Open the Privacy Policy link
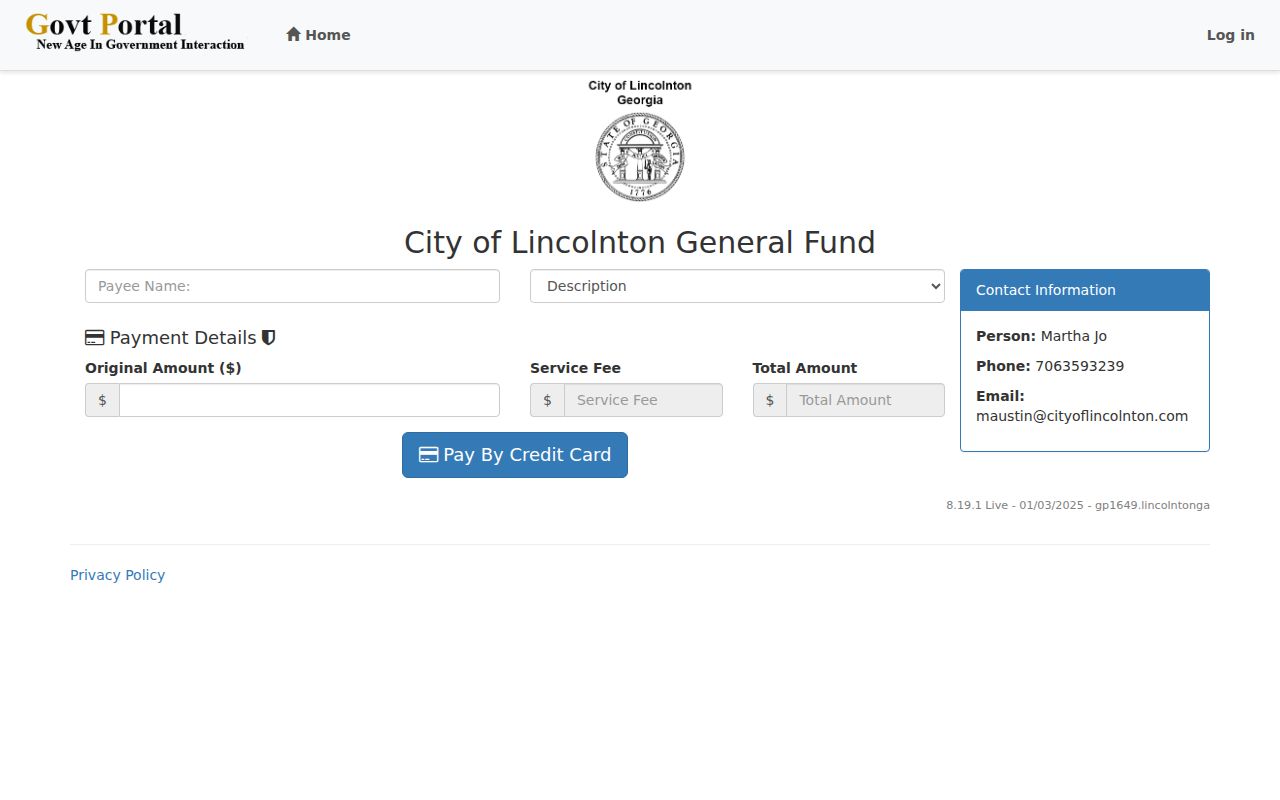Screen dimensions: 1280x800 click(x=117, y=575)
